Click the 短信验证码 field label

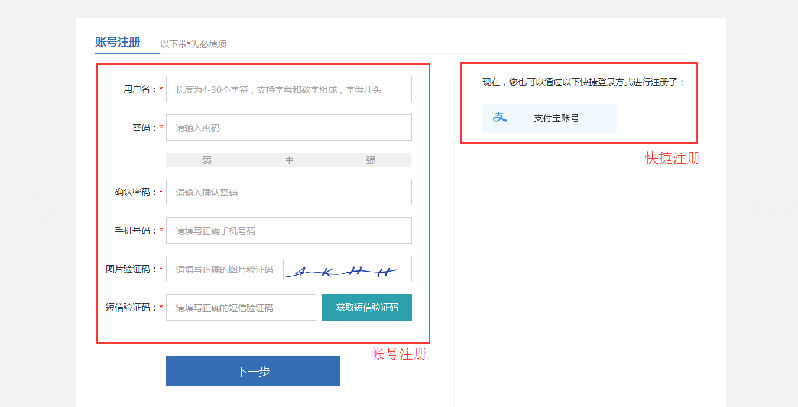click(131, 307)
